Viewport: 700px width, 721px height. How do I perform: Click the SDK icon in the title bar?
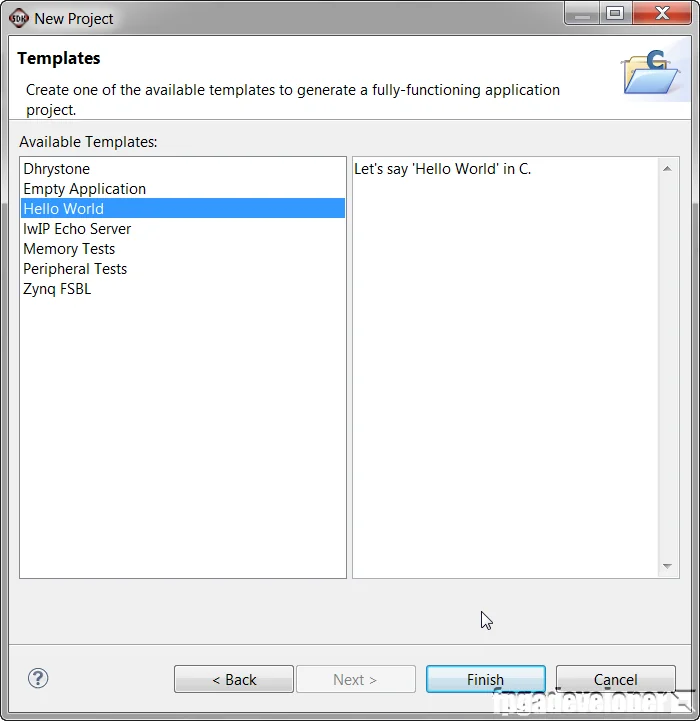click(19, 18)
